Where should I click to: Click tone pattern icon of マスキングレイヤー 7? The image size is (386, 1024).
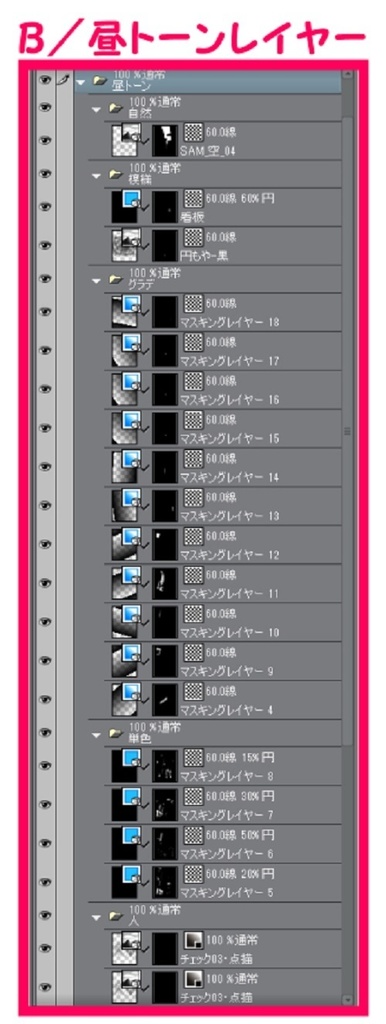coord(193,797)
